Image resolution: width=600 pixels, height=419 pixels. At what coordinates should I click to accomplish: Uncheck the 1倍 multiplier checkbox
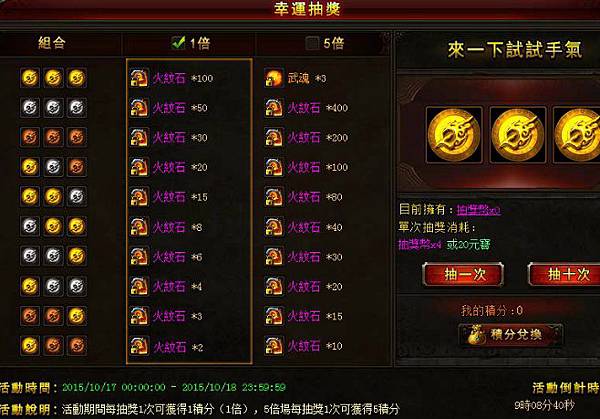(178, 43)
